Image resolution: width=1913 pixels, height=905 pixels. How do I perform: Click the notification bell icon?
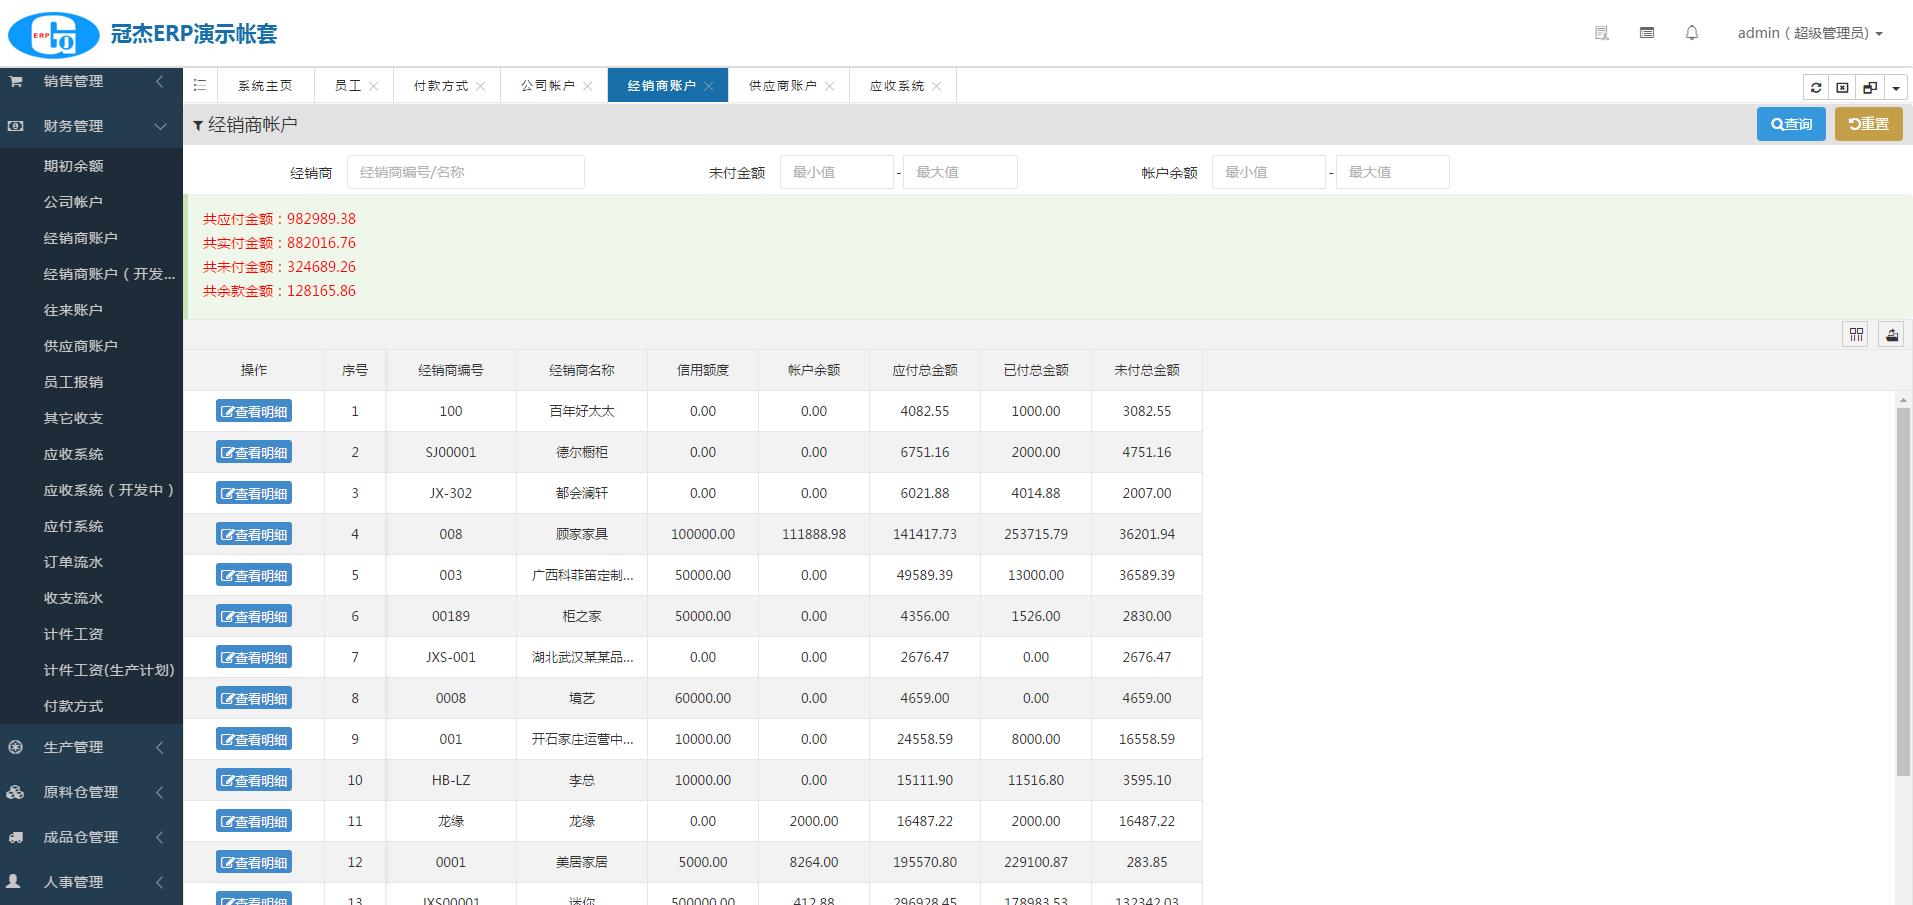pyautogui.click(x=1692, y=33)
